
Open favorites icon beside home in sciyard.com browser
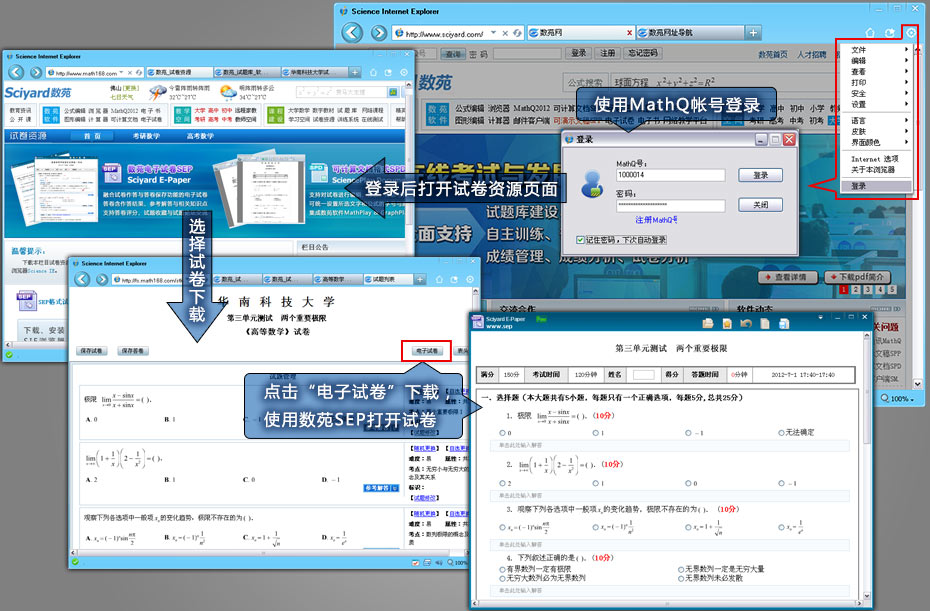[890, 33]
